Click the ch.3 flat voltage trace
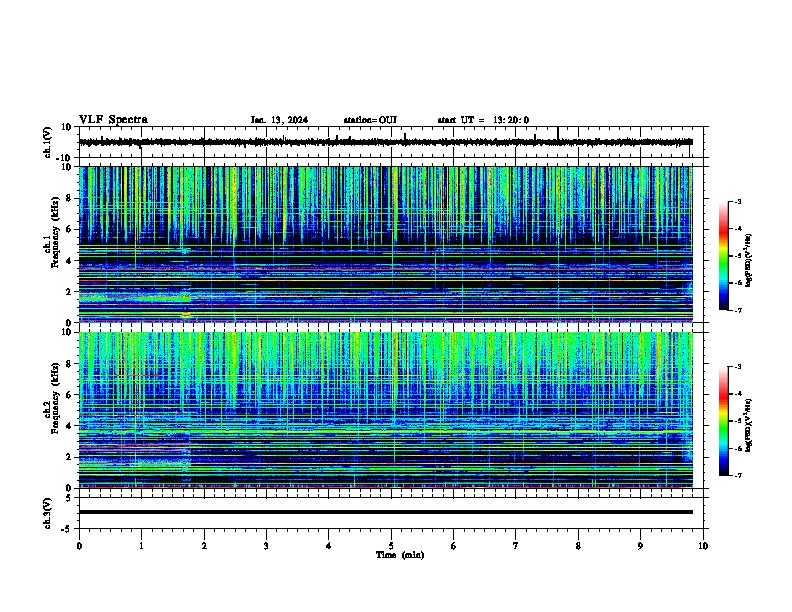The image size is (792, 612). 386,512
